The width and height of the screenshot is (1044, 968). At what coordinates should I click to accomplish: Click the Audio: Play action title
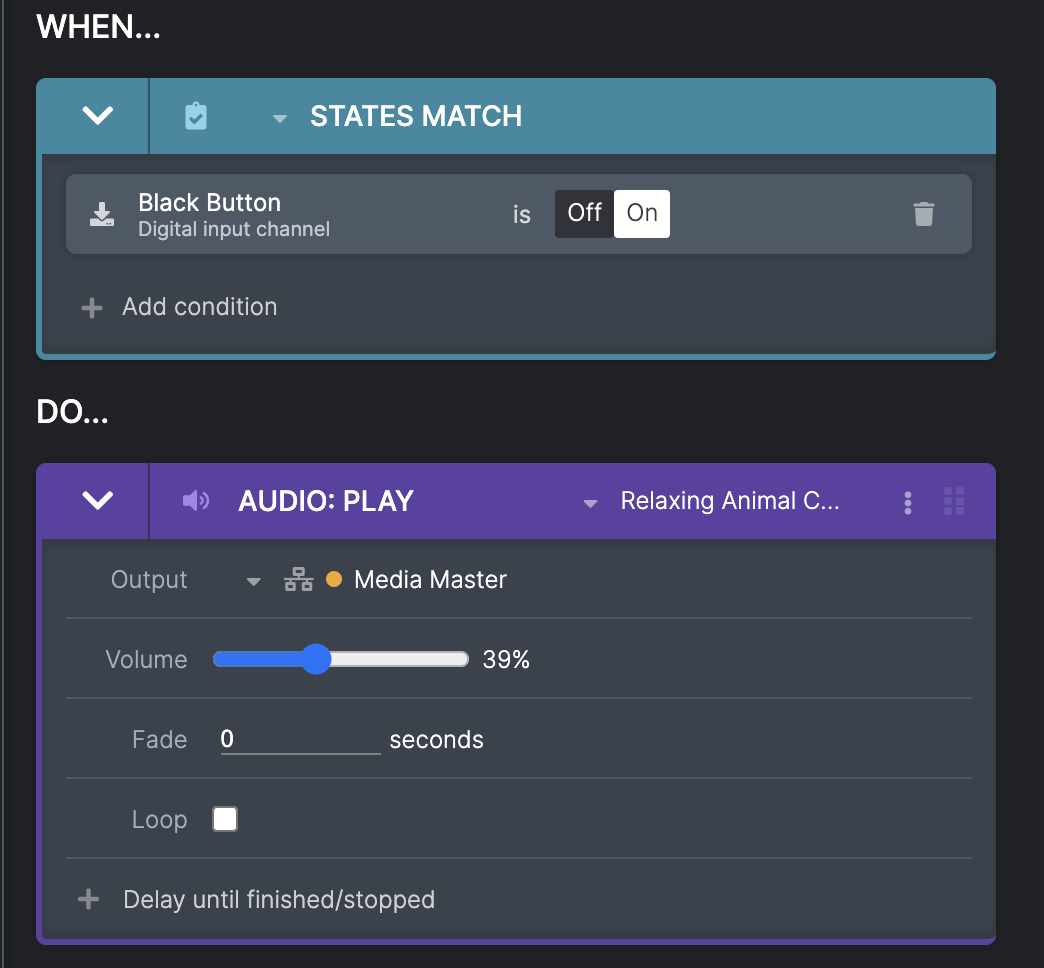coord(326,501)
